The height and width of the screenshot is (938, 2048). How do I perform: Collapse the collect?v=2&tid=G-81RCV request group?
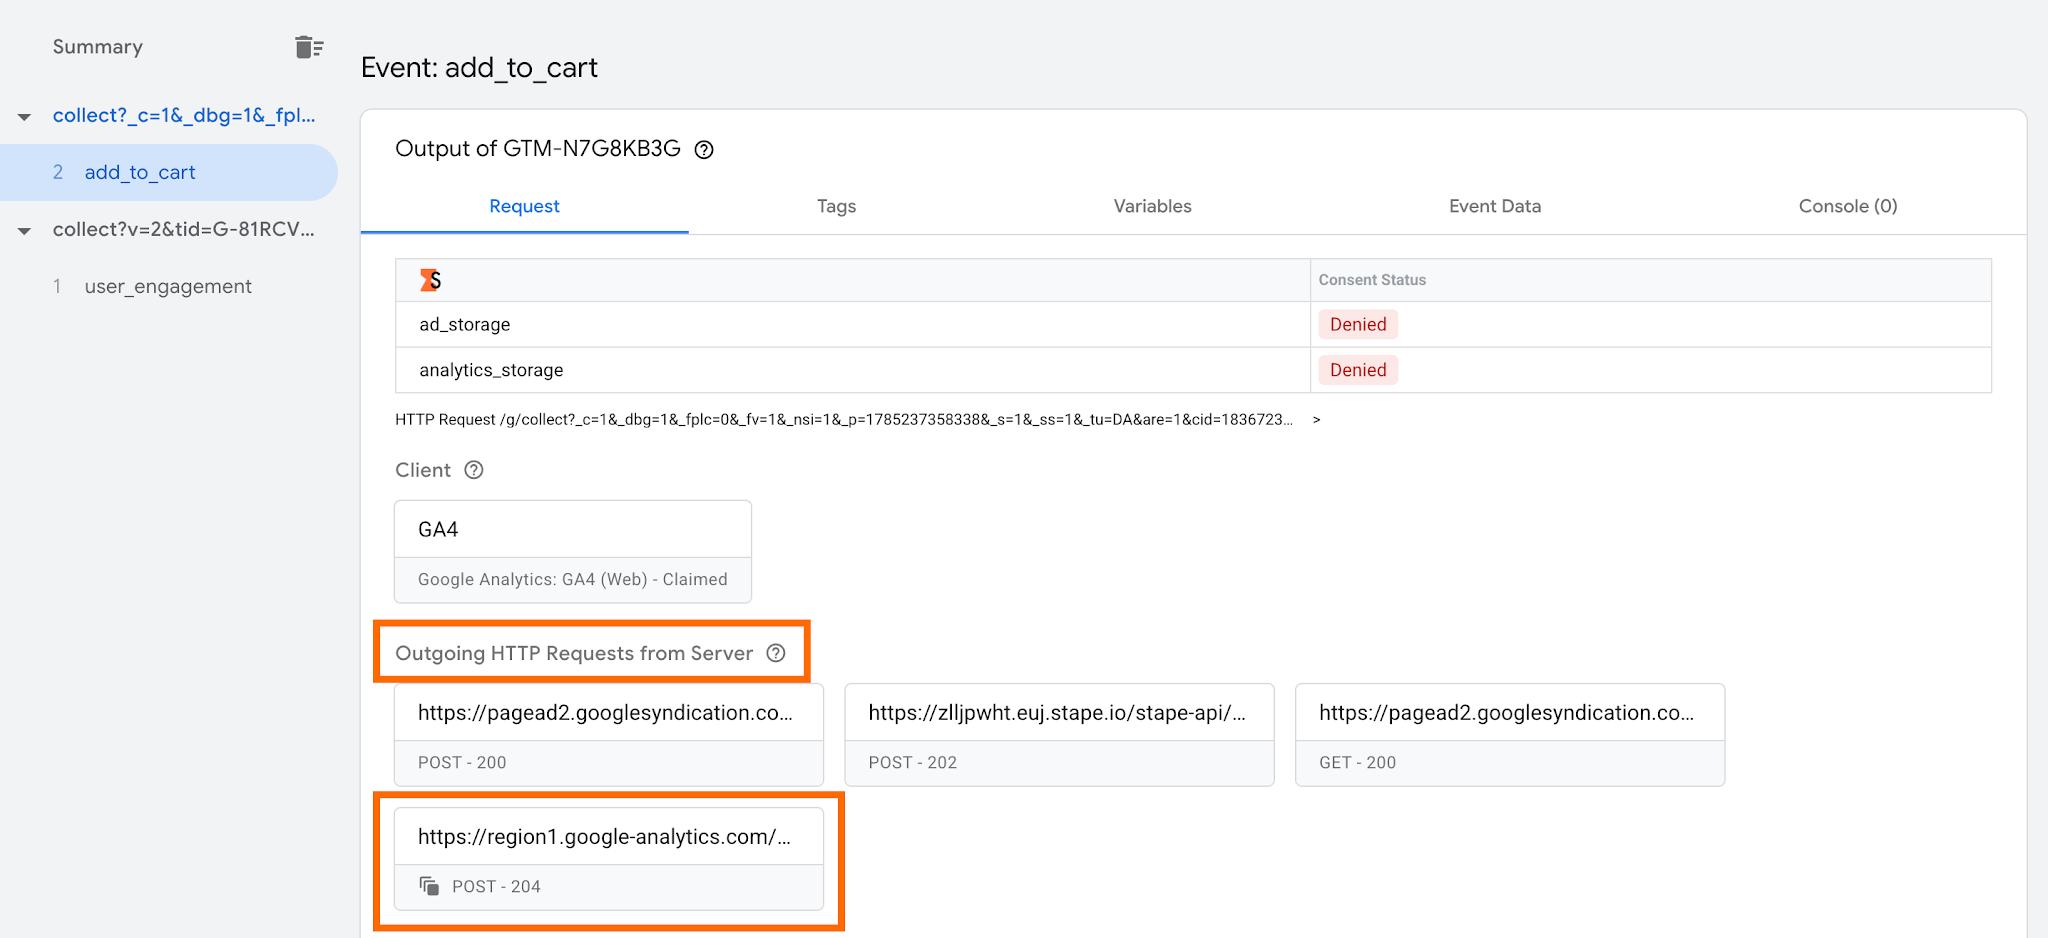(x=25, y=231)
